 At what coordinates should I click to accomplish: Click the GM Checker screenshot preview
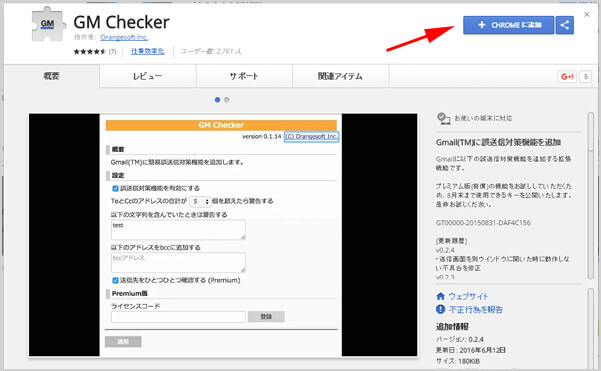223,235
